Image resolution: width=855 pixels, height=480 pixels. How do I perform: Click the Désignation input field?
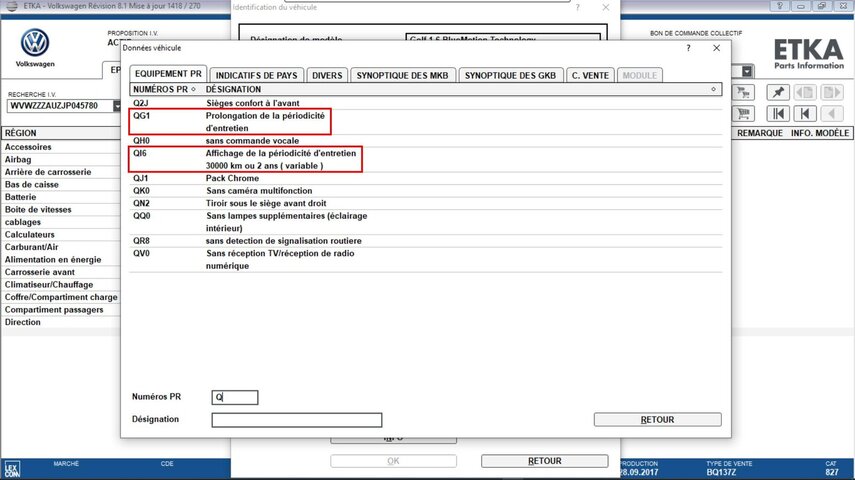[x=297, y=419]
